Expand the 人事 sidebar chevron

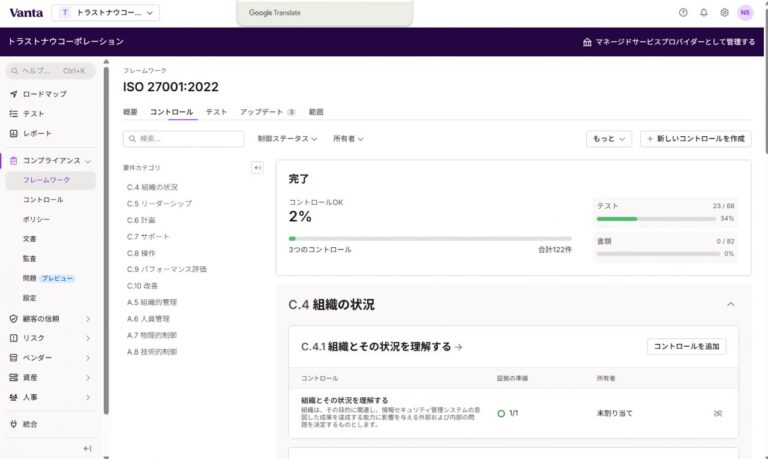(x=88, y=397)
